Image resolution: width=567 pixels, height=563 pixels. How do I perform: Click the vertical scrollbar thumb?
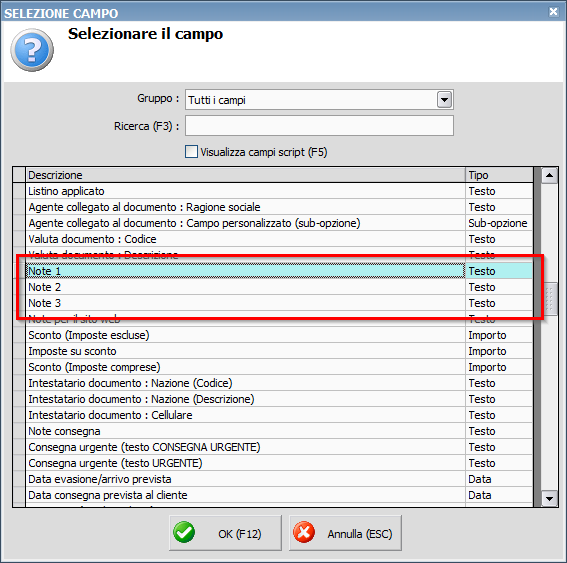[549, 299]
